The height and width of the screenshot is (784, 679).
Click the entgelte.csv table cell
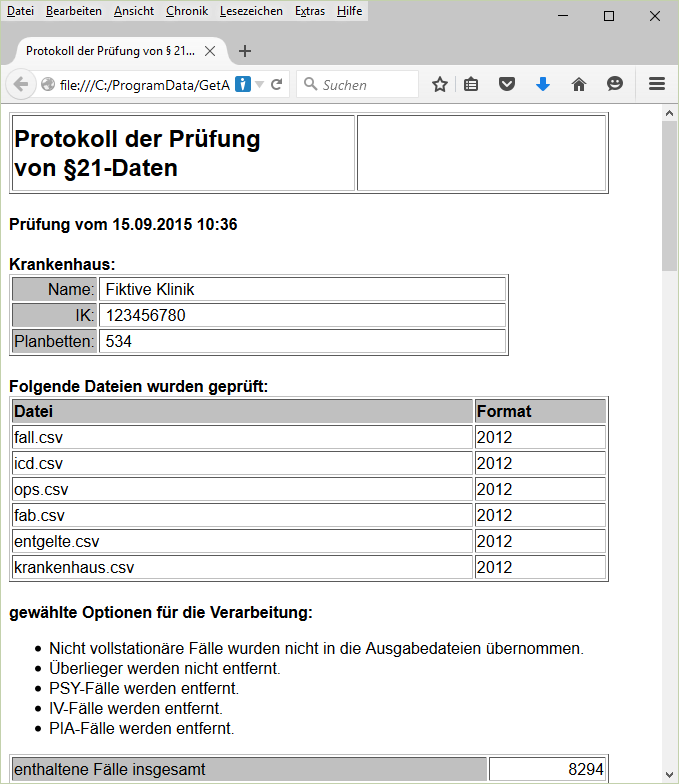(x=242, y=542)
